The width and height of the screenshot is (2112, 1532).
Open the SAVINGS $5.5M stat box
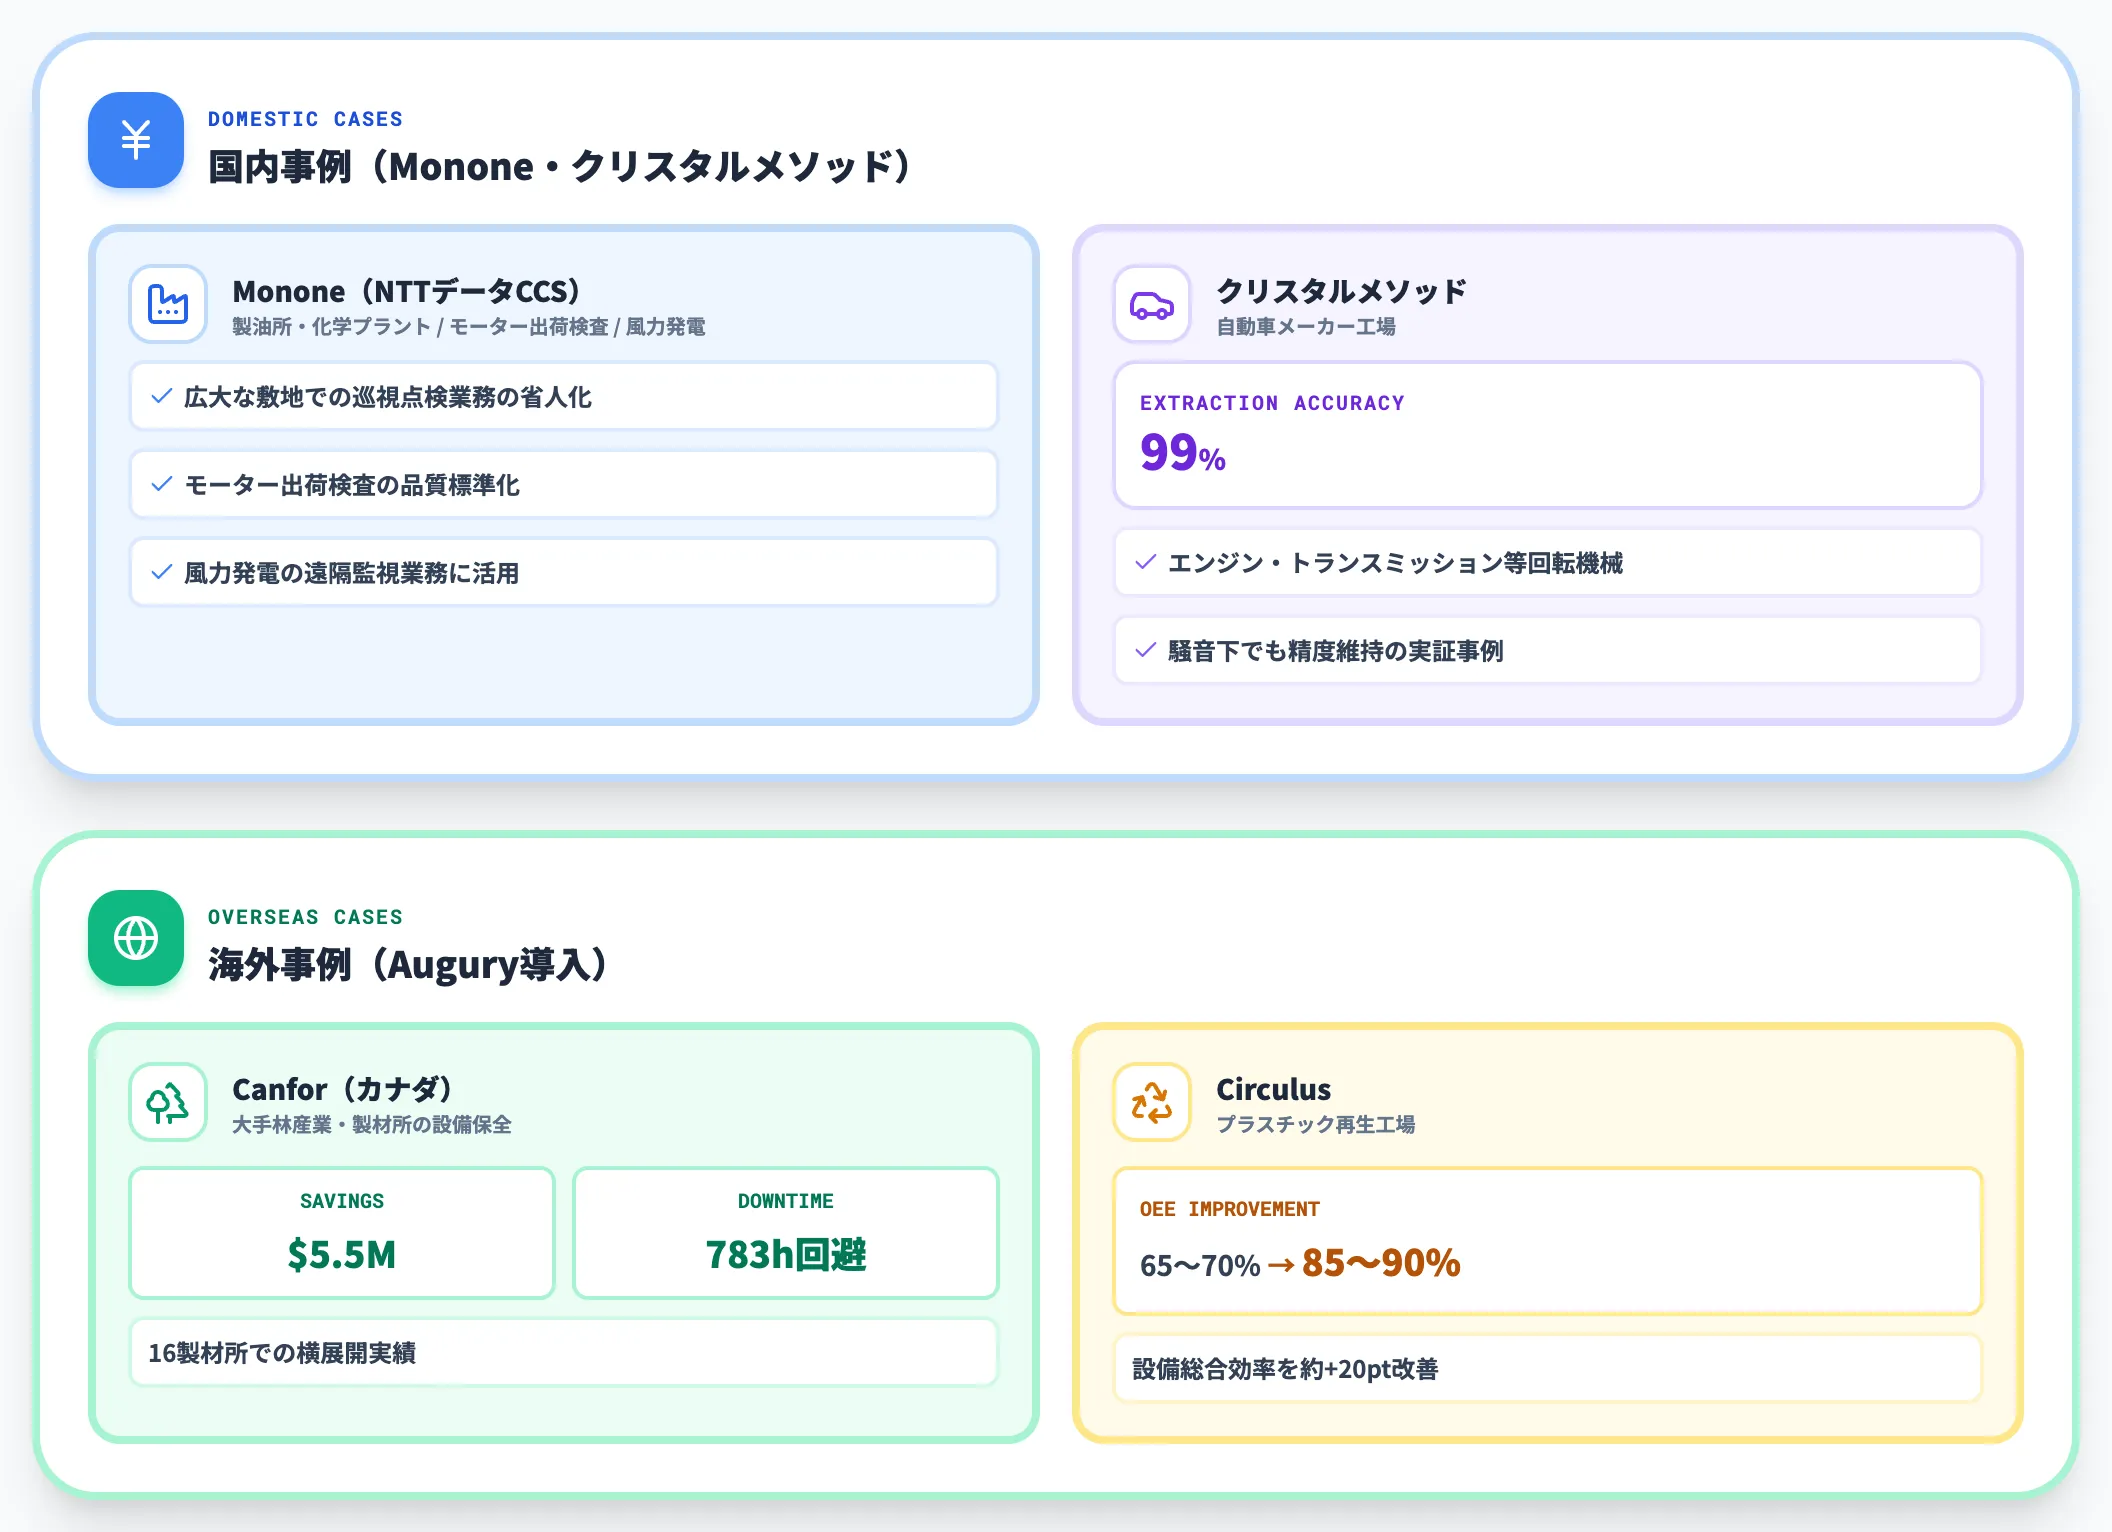coord(342,1233)
